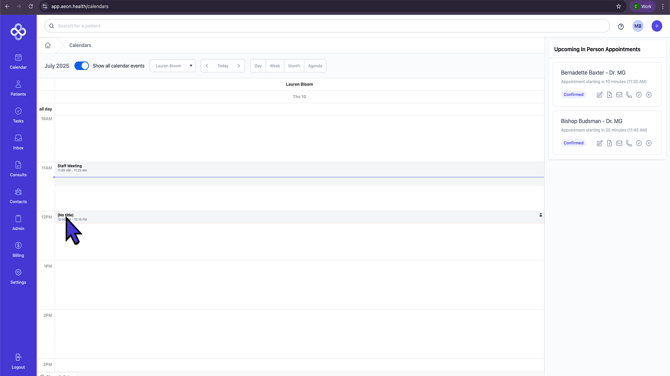The image size is (670, 376).
Task: Switch to Month view
Action: [294, 66]
